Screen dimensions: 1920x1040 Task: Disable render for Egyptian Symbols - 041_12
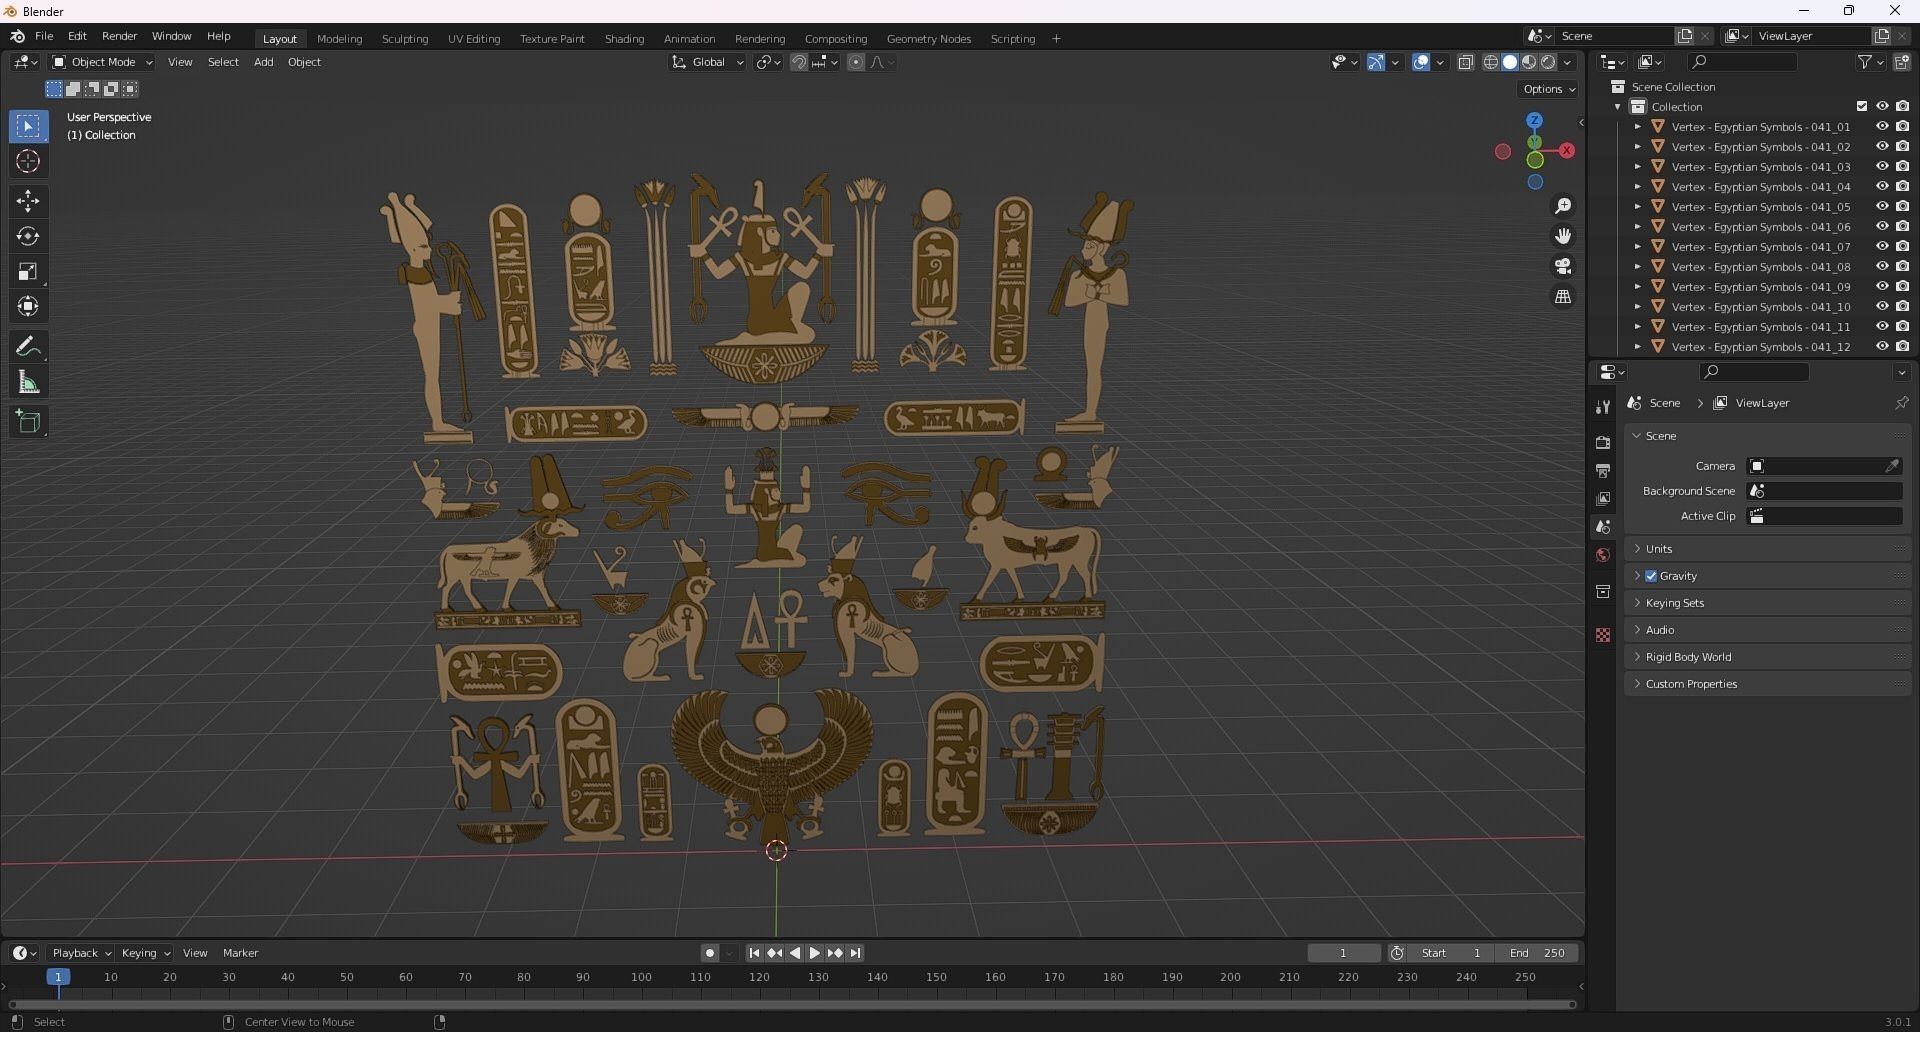click(1902, 347)
